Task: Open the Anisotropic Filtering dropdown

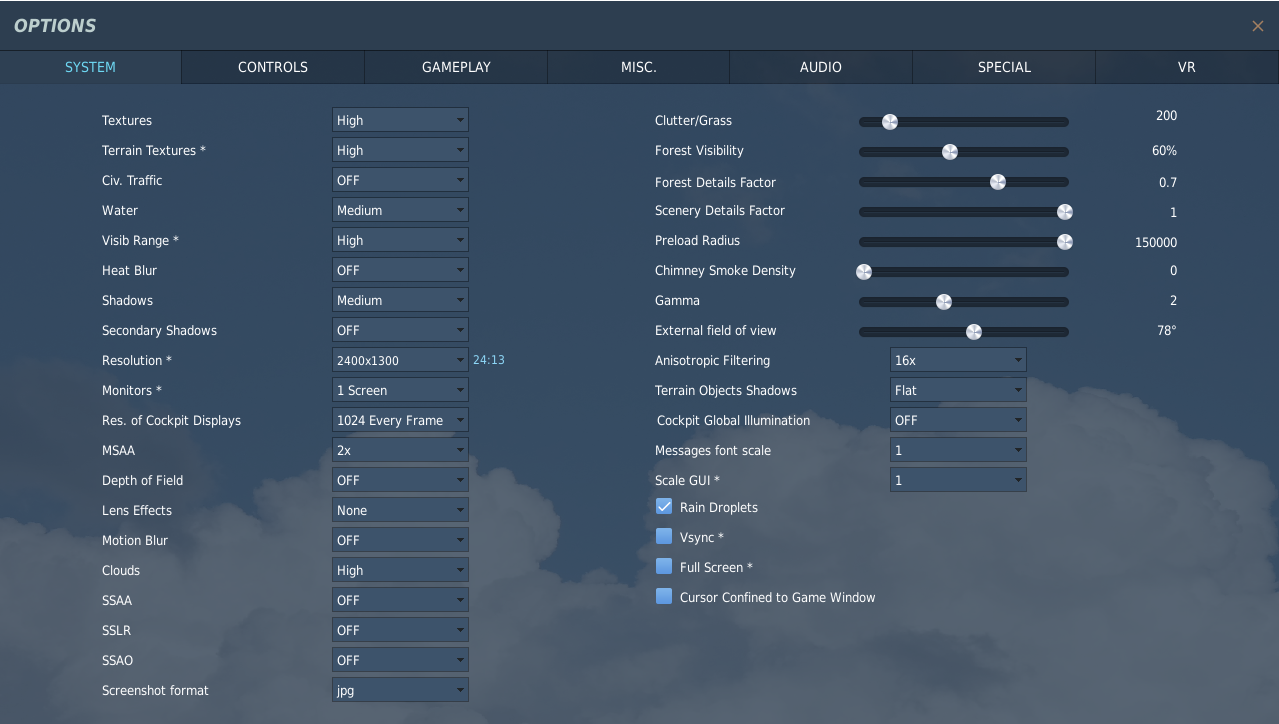Action: 958,360
